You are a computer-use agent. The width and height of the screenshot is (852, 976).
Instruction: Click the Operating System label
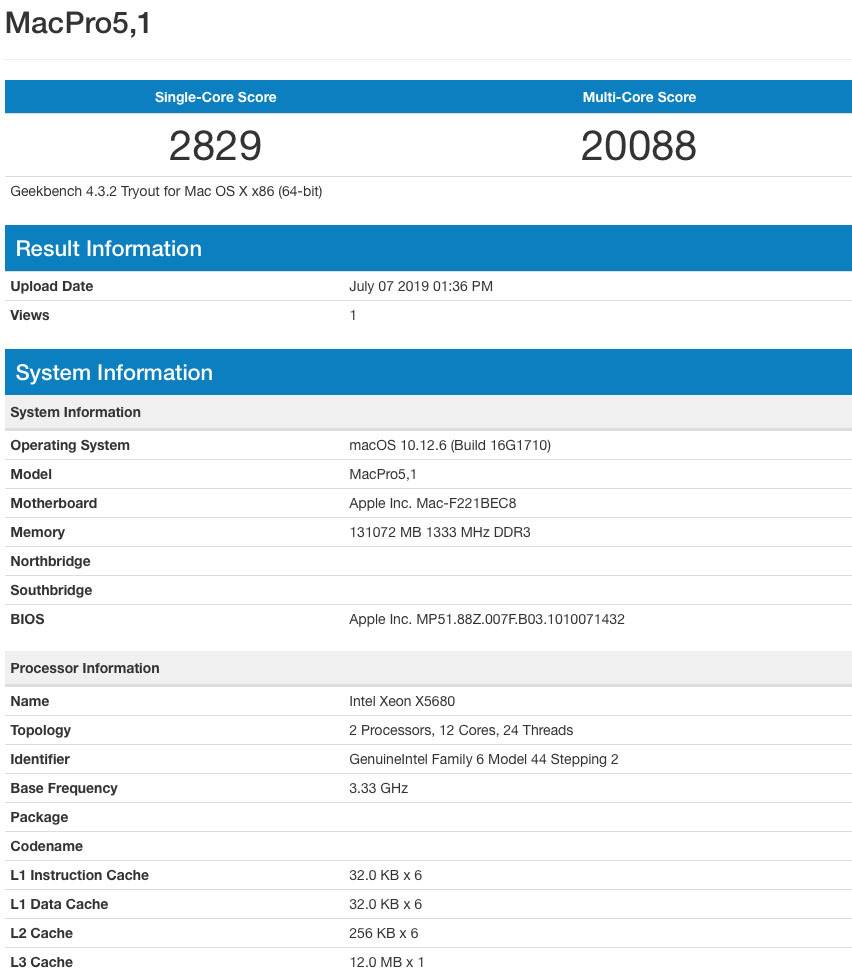point(70,445)
